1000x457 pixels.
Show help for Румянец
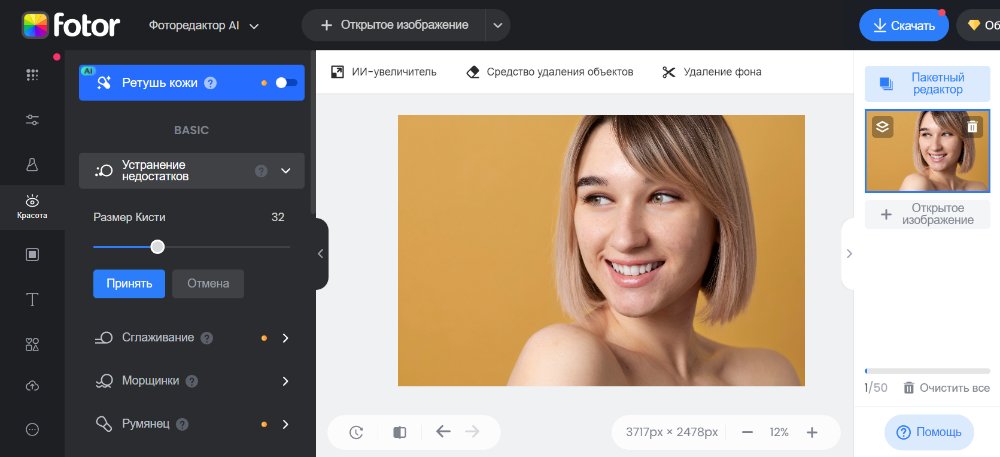click(x=182, y=424)
